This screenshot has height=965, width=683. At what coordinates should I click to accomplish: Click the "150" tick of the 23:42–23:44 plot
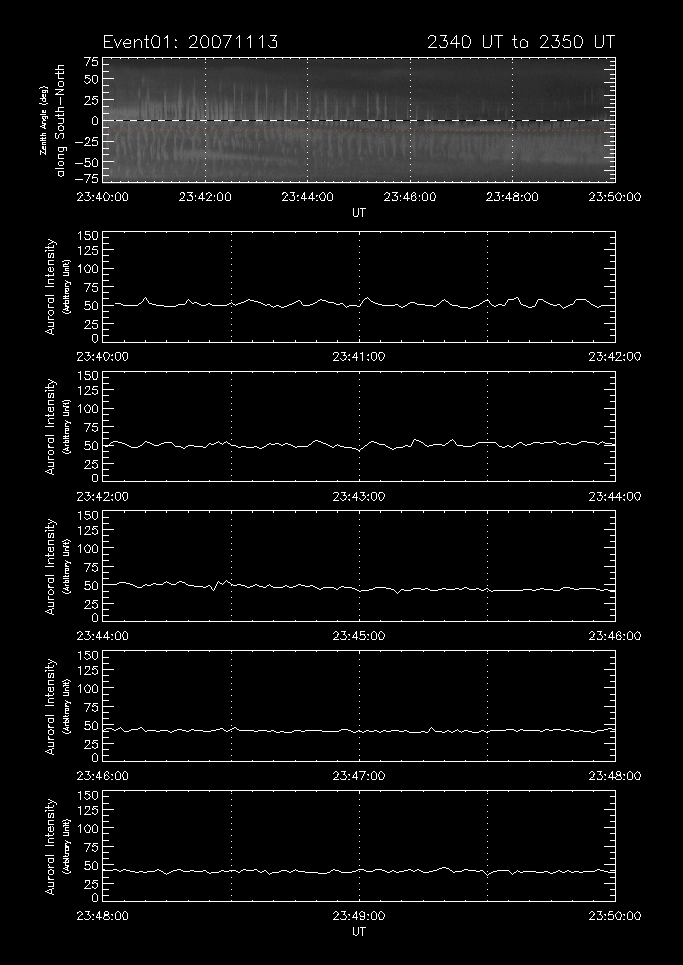pyautogui.click(x=90, y=376)
